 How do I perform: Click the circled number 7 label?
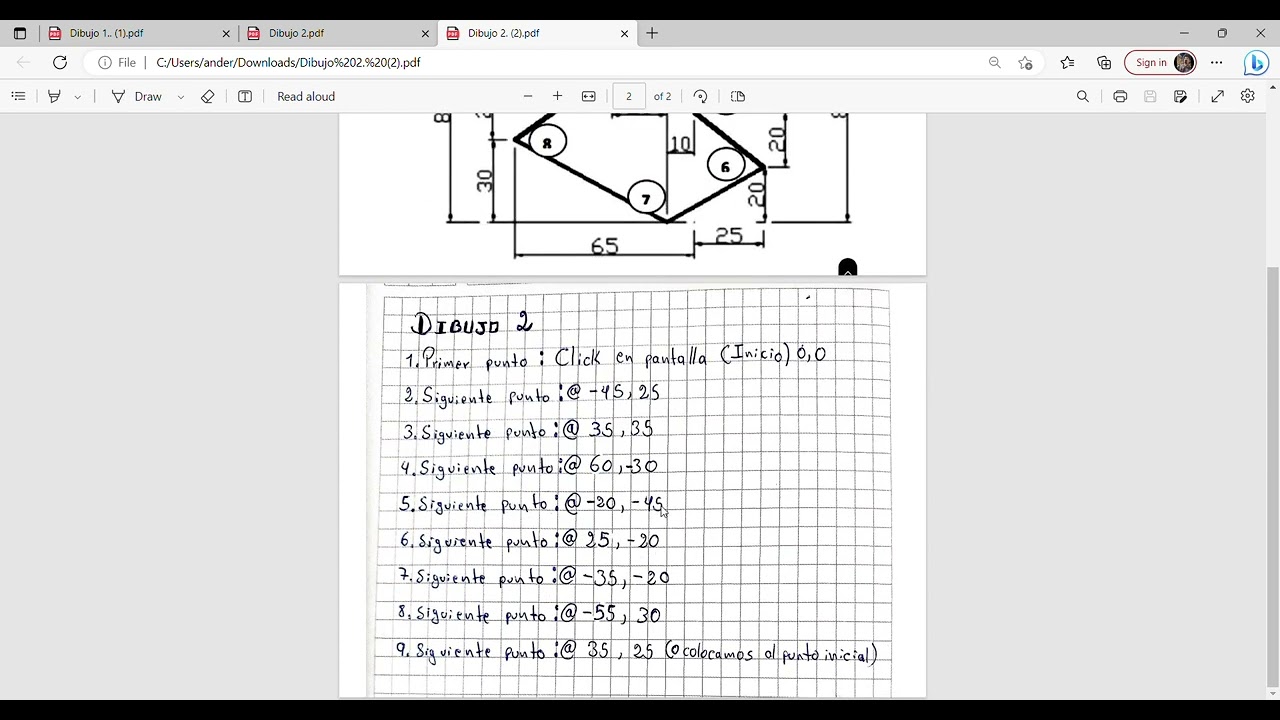pos(646,199)
